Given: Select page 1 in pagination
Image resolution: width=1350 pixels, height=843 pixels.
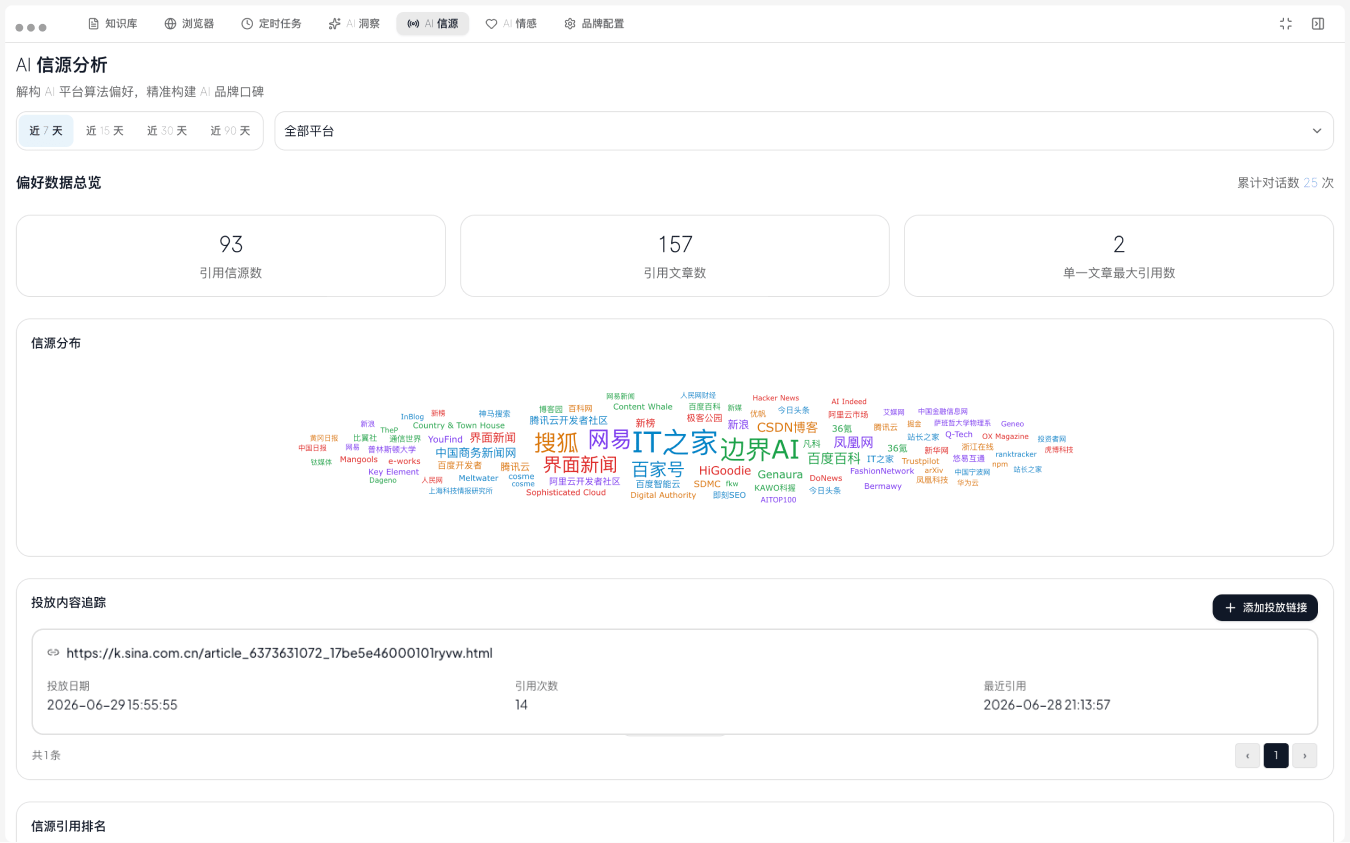Looking at the screenshot, I should pos(1276,756).
